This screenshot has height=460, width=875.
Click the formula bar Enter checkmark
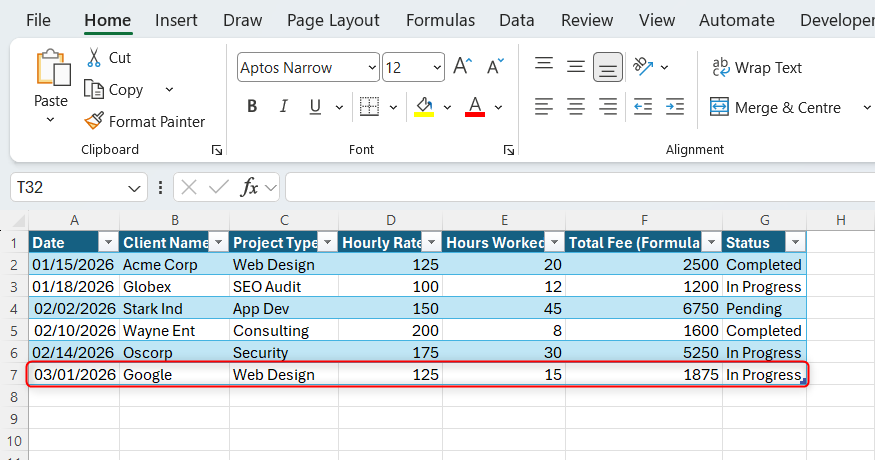coord(218,187)
